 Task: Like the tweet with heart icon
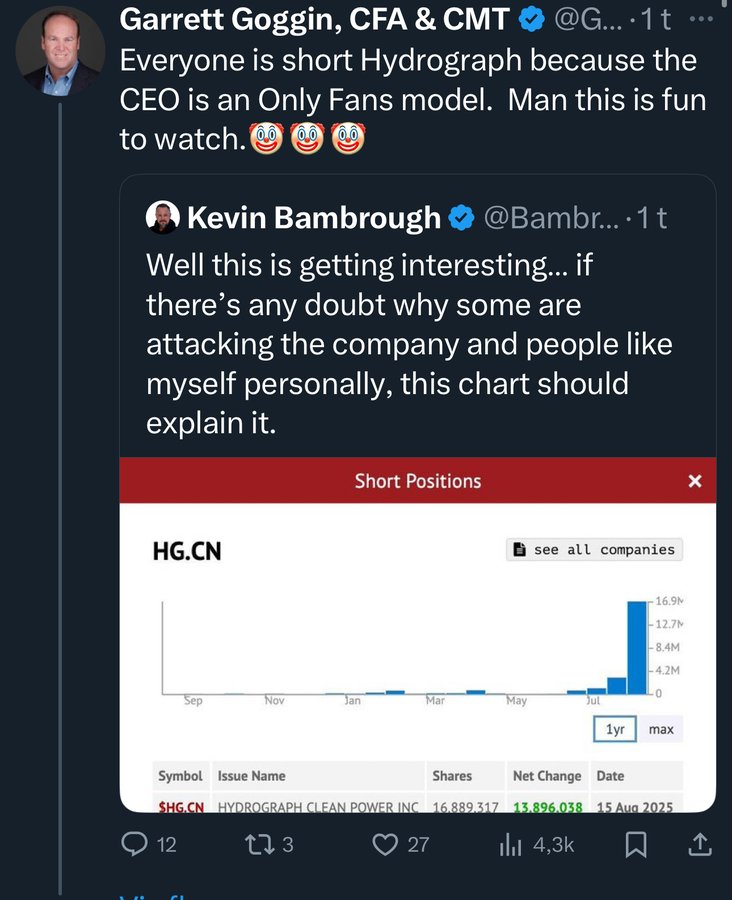point(386,845)
